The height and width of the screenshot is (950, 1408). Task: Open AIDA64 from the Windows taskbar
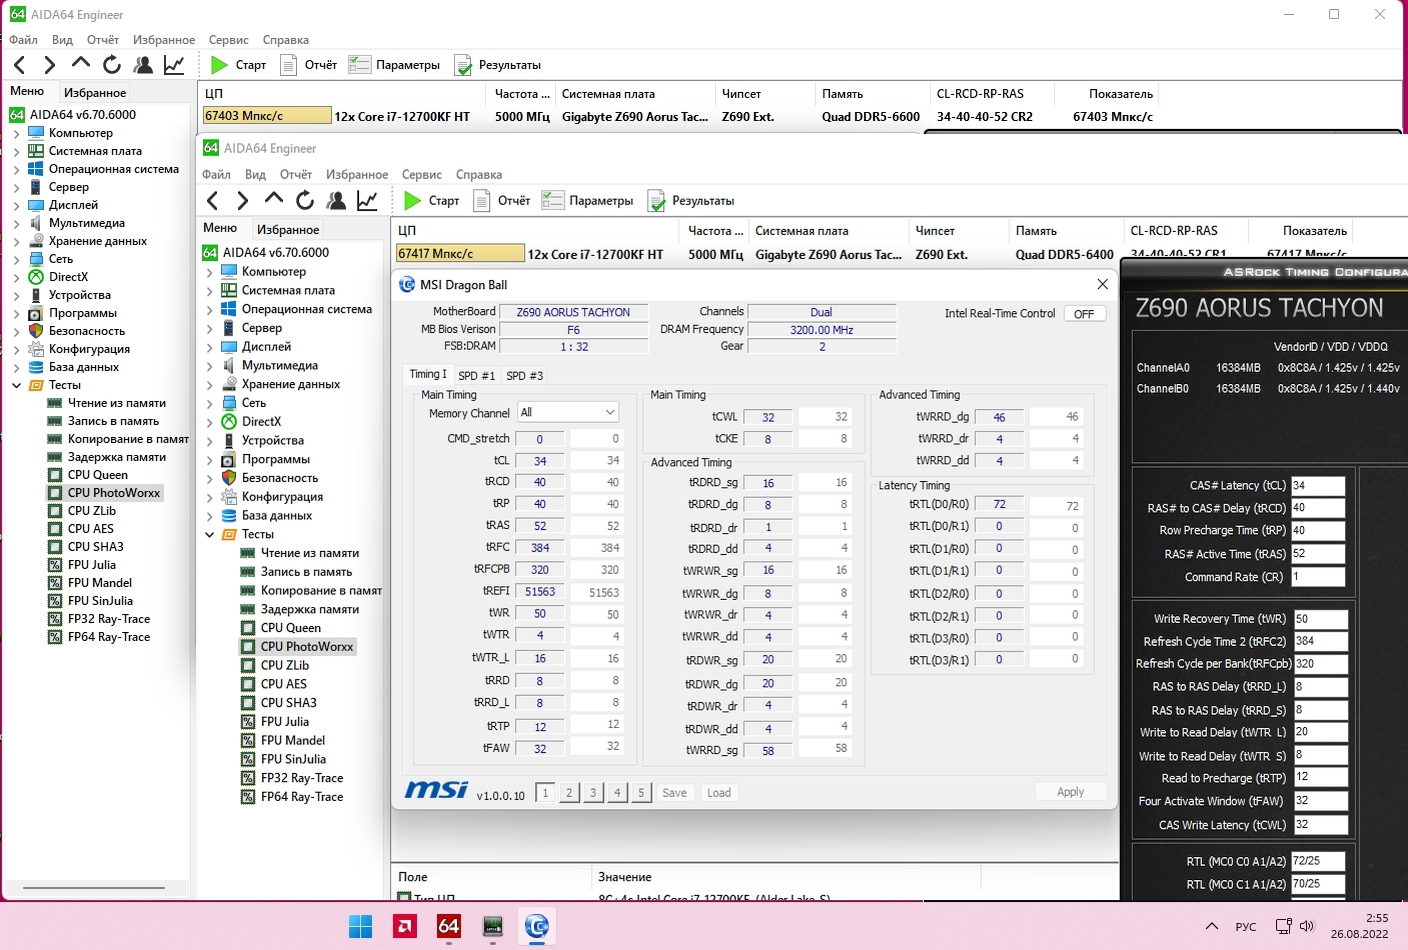449,927
